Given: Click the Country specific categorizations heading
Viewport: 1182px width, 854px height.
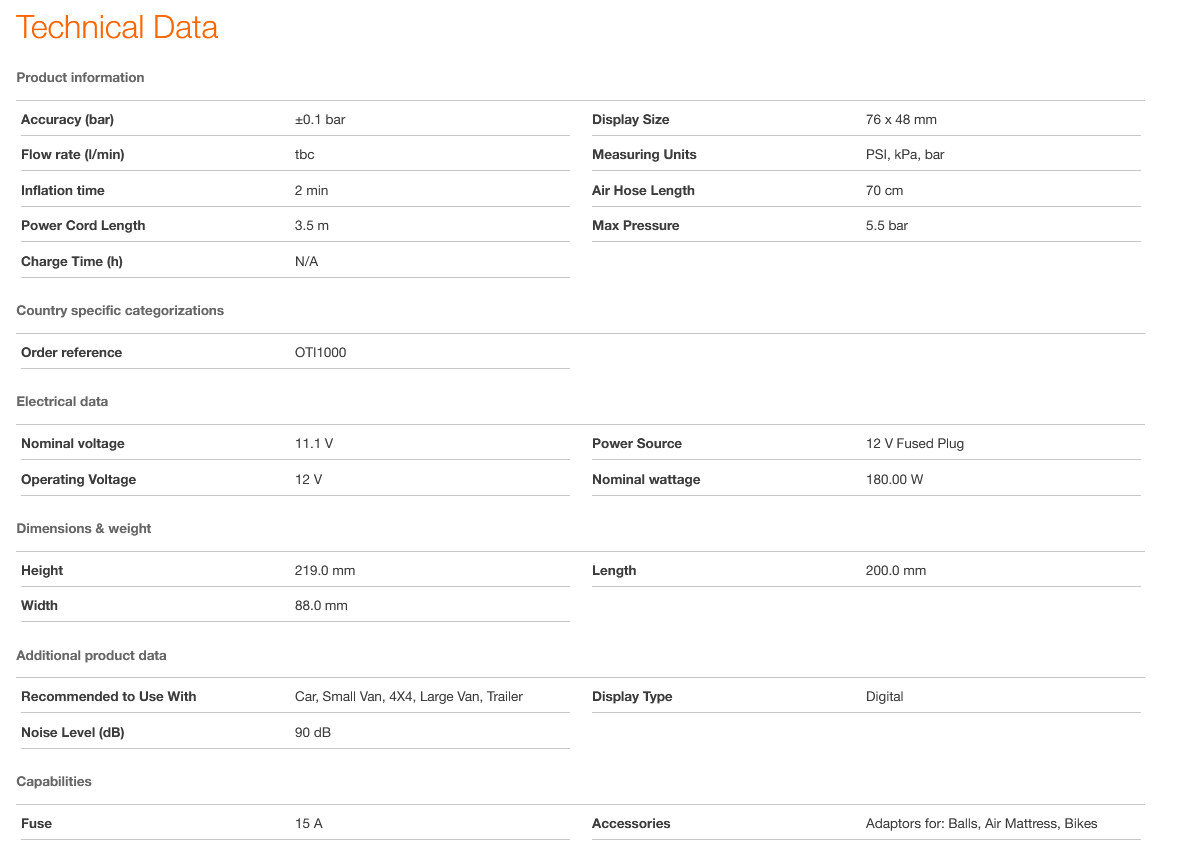Looking at the screenshot, I should 120,310.
